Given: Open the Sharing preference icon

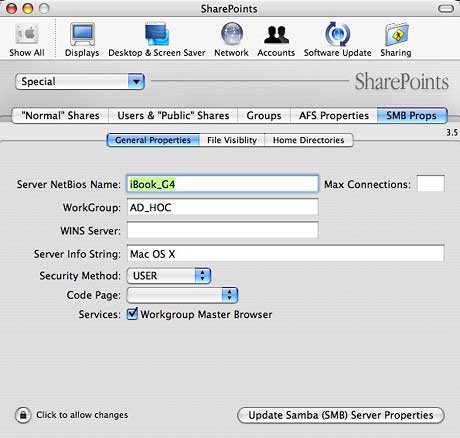Looking at the screenshot, I should (396, 39).
